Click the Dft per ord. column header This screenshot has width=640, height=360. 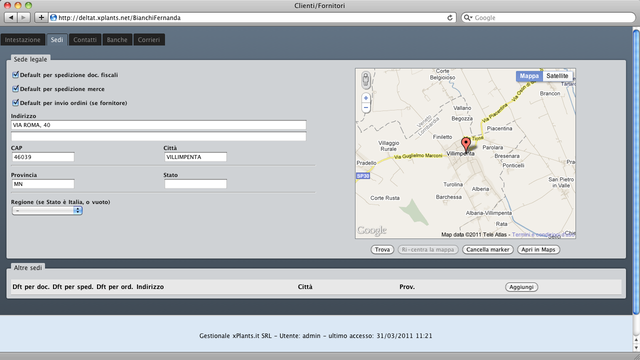115,287
